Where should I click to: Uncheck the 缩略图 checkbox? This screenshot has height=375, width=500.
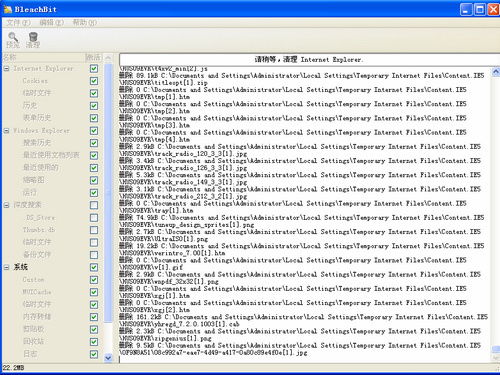(x=94, y=180)
